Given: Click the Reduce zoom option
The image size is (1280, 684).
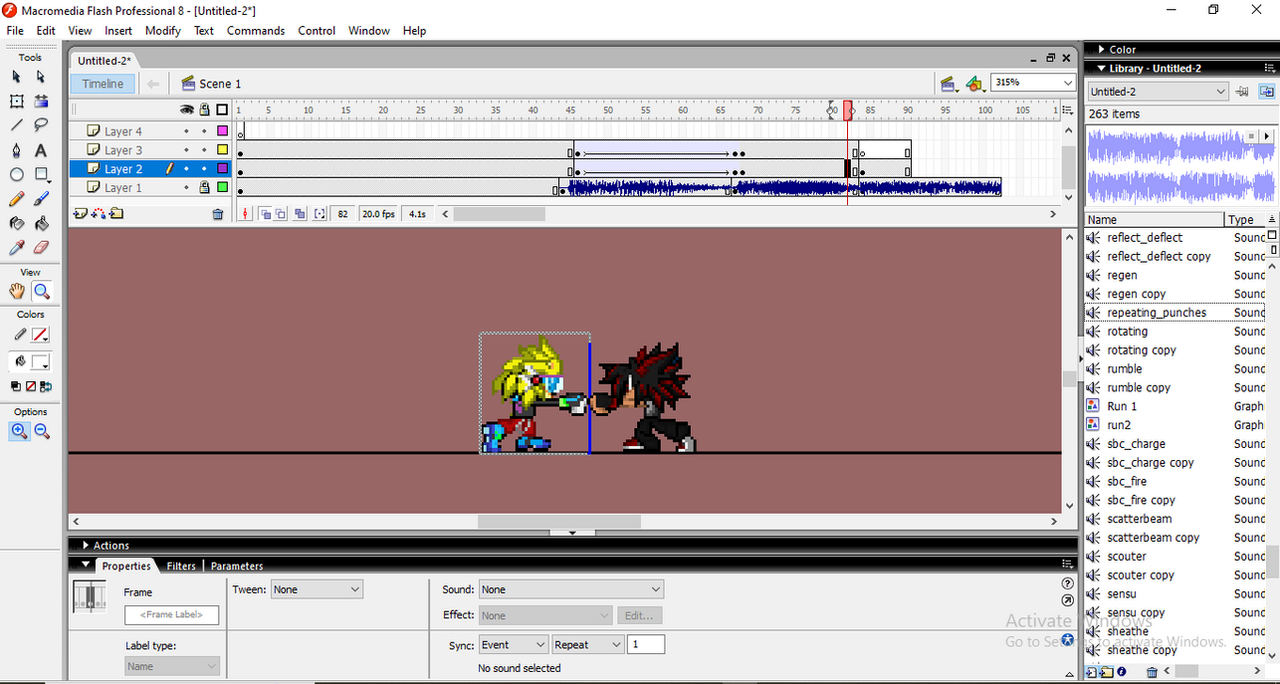Looking at the screenshot, I should click(42, 431).
